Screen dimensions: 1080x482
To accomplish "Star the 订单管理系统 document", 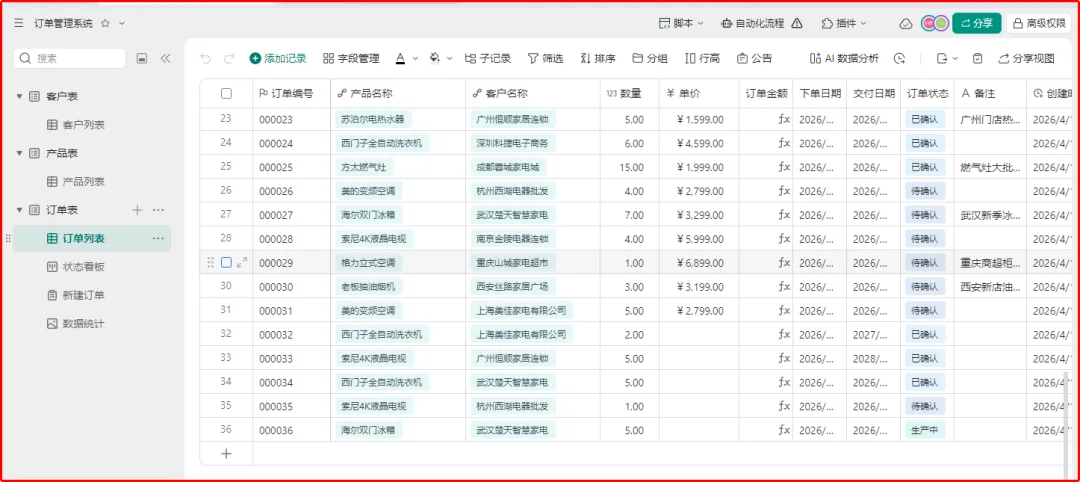I will coord(105,23).
